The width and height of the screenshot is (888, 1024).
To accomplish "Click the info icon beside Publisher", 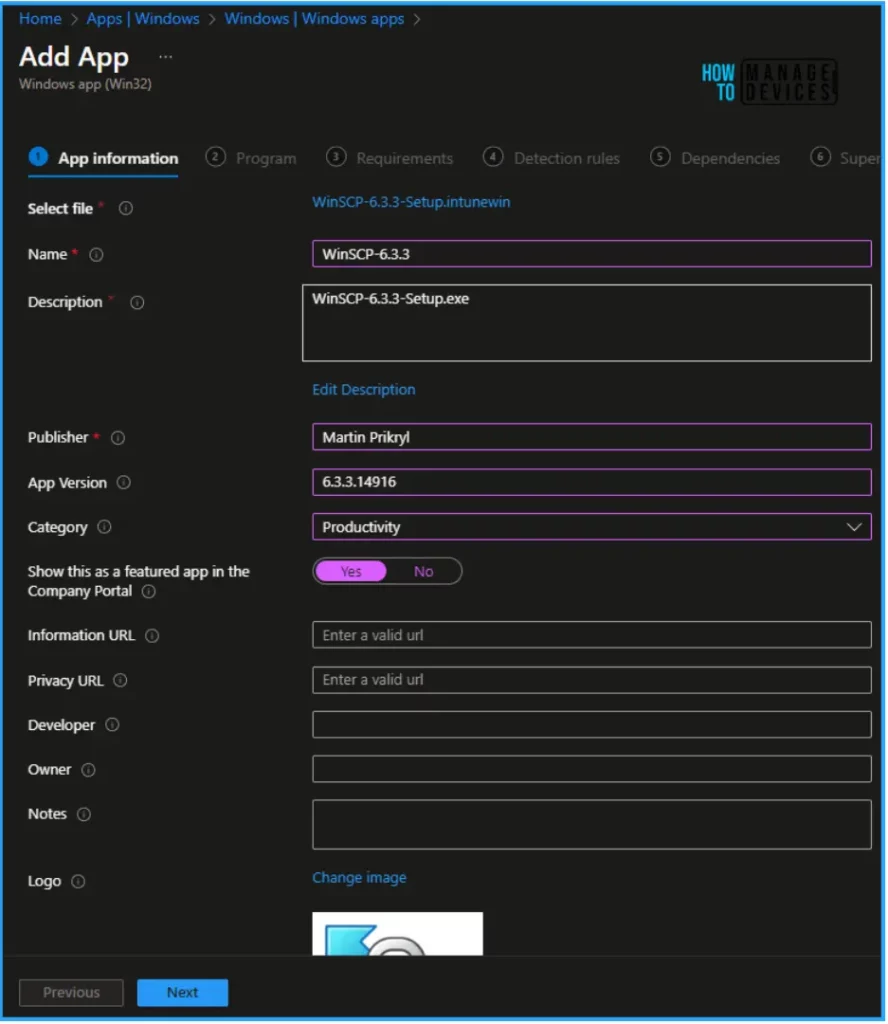I will pos(118,438).
